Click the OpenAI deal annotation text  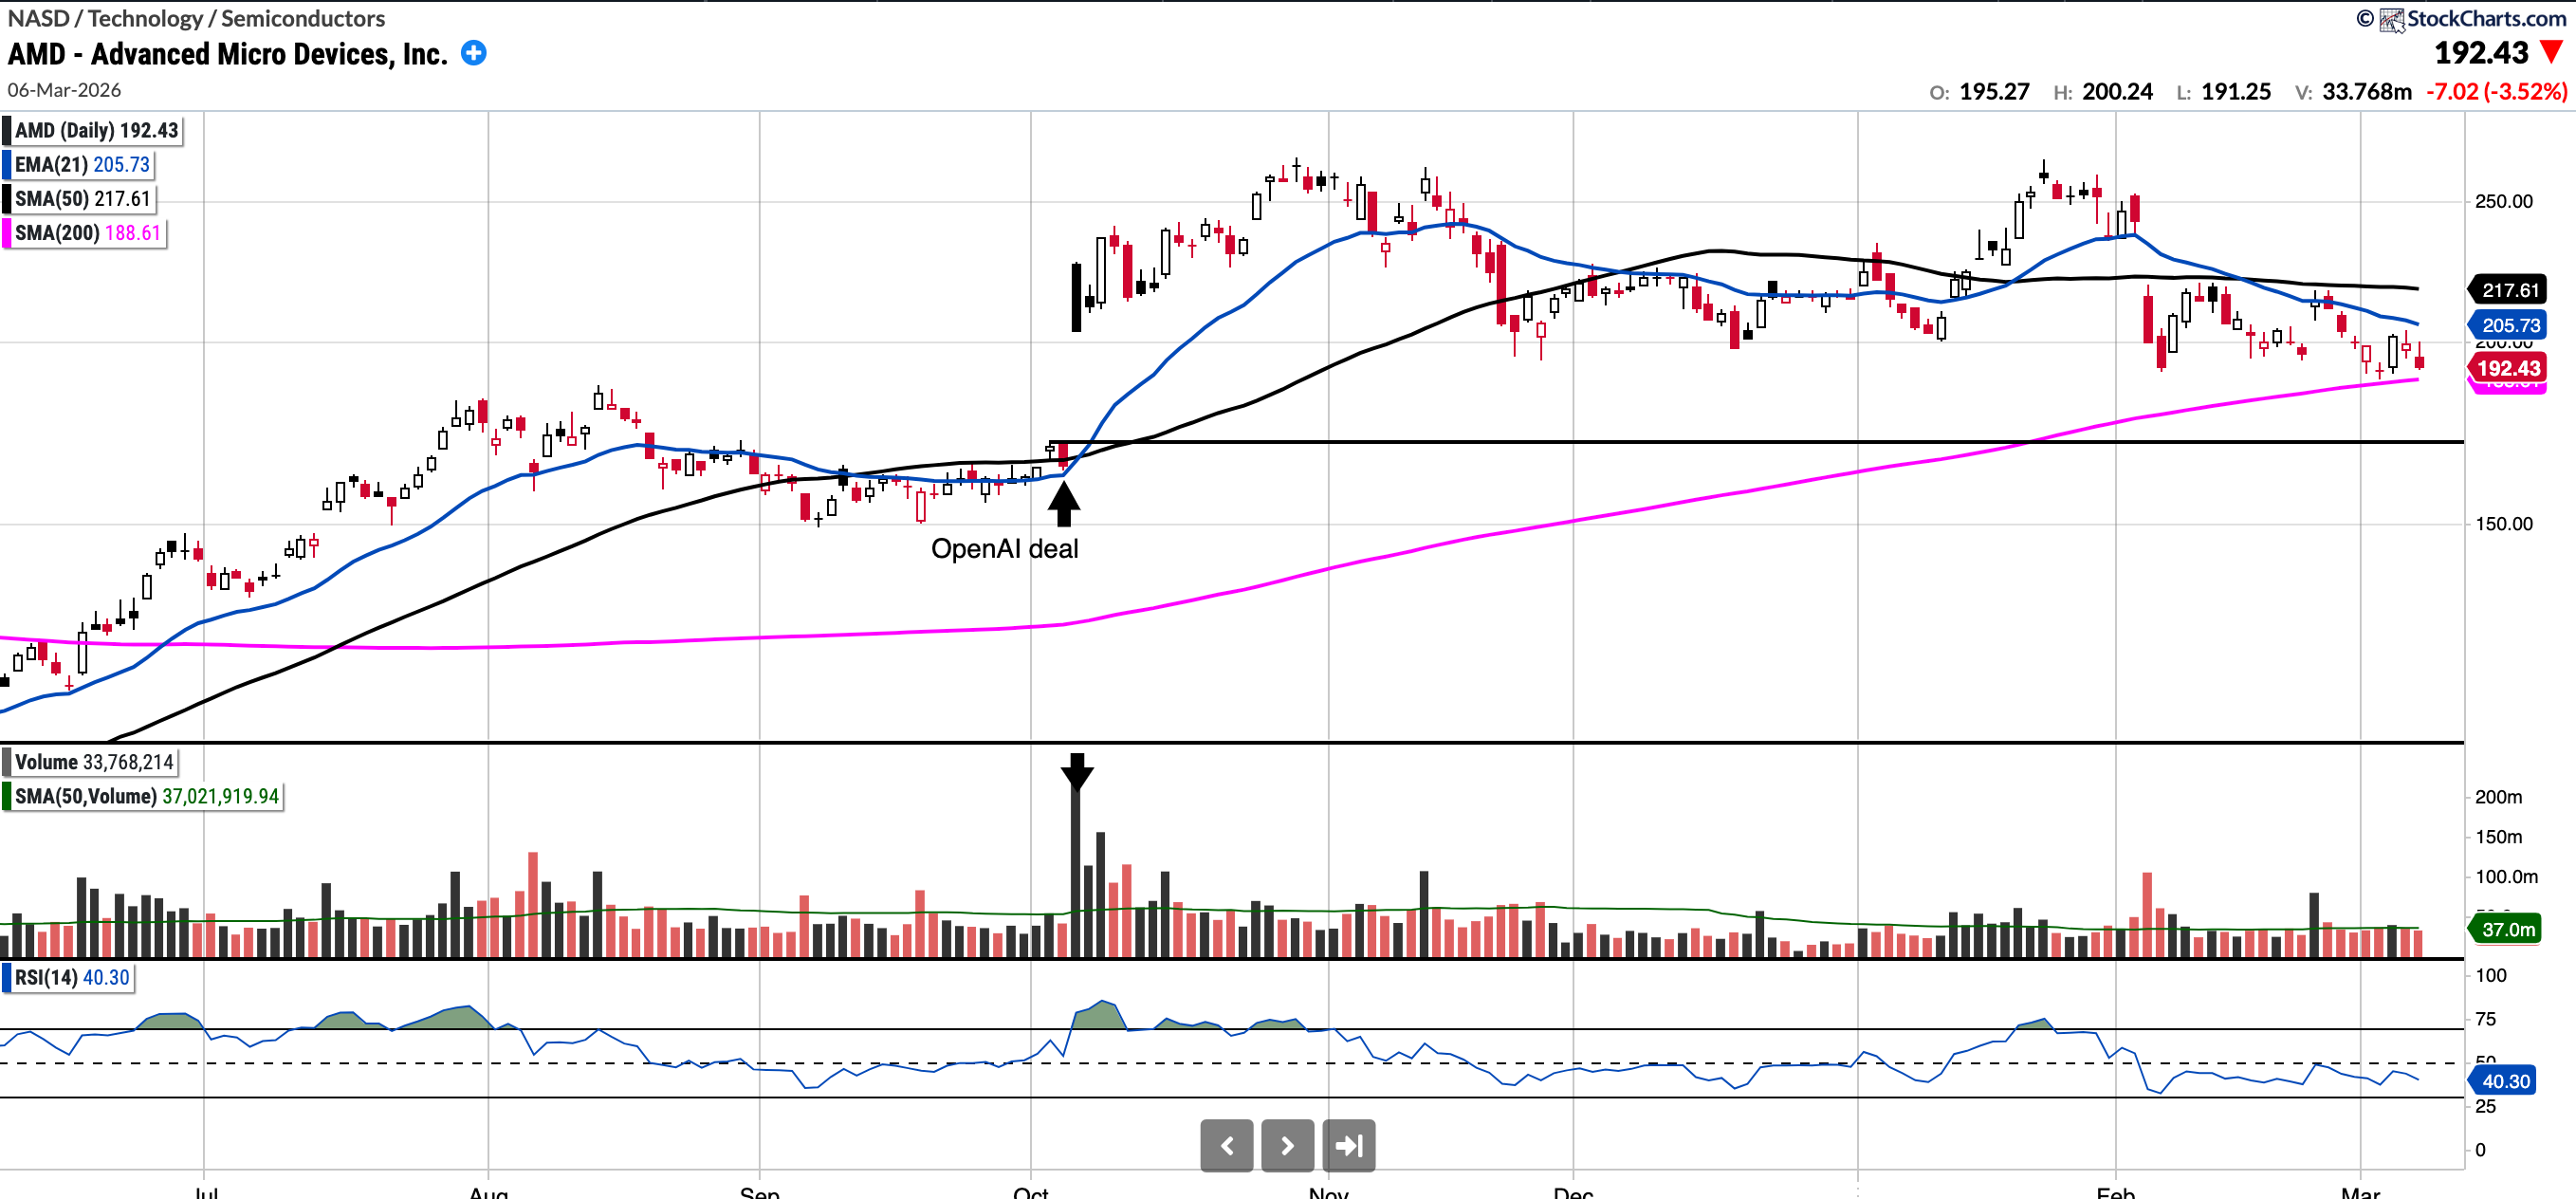(x=1004, y=549)
